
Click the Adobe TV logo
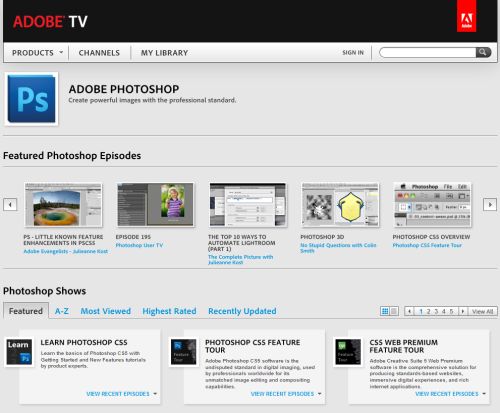tap(50, 22)
